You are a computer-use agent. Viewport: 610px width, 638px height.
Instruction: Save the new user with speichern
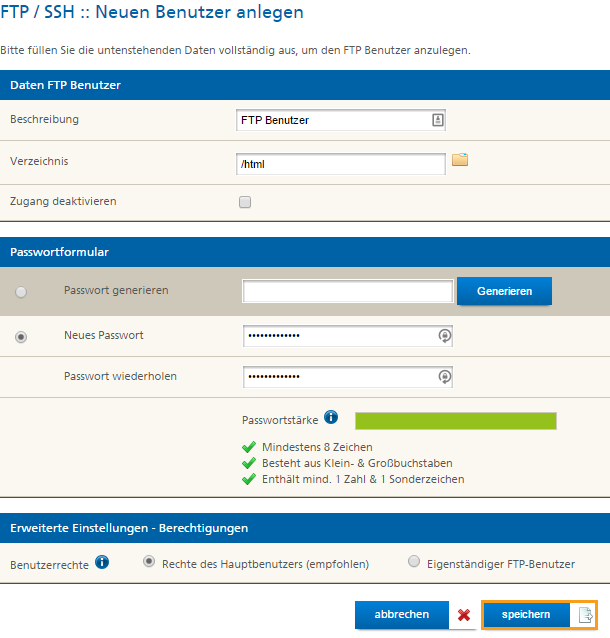(526, 614)
